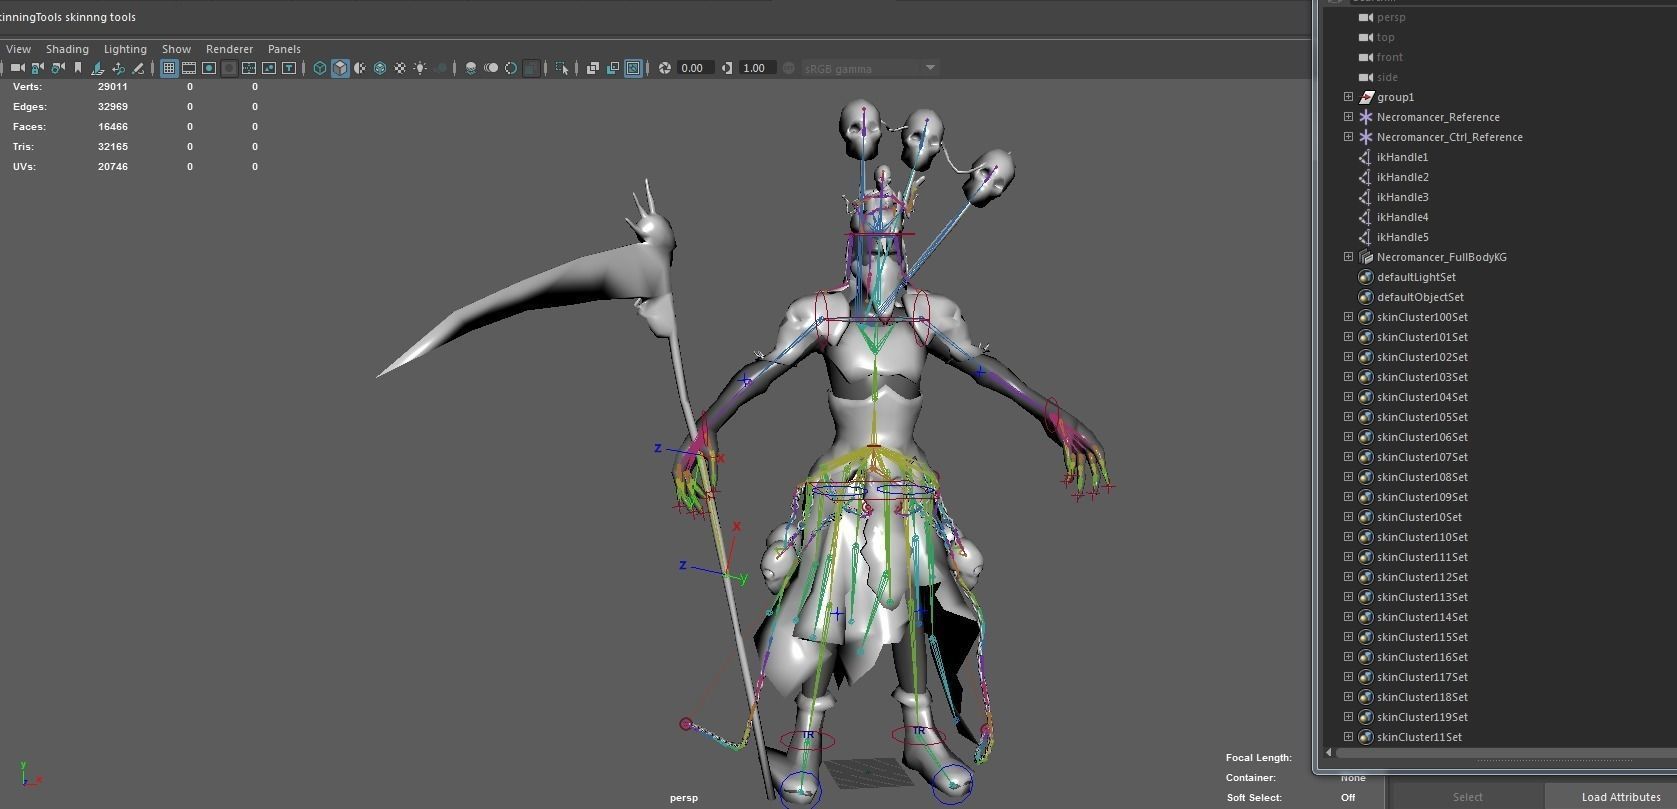Expand the Necromancer_Reference node
This screenshot has width=1677, height=809.
tap(1348, 117)
